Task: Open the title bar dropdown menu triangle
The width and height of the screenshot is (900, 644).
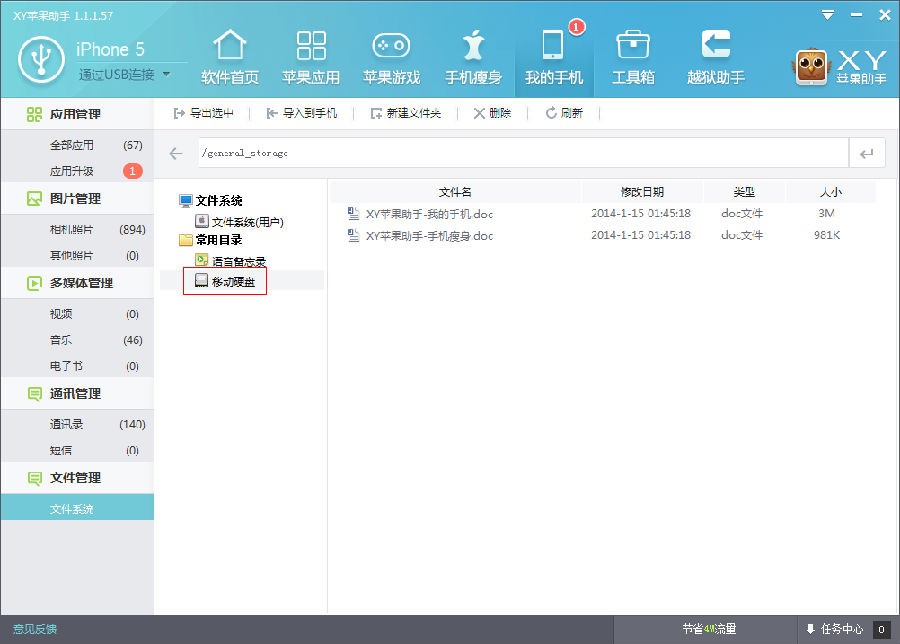Action: point(827,15)
